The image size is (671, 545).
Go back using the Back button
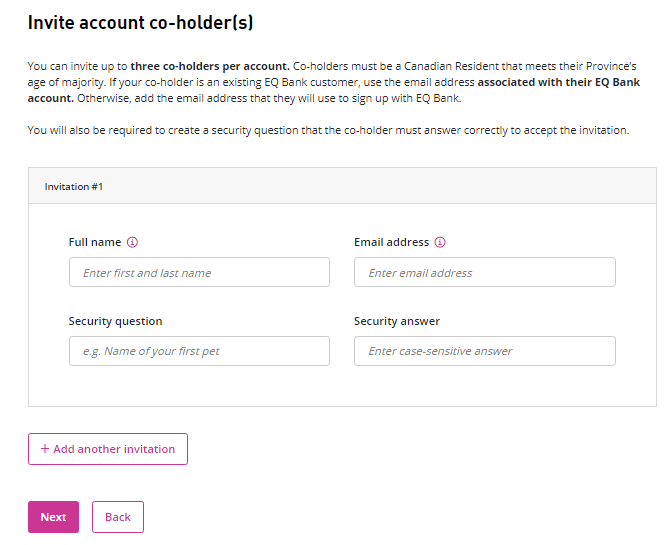tap(118, 517)
